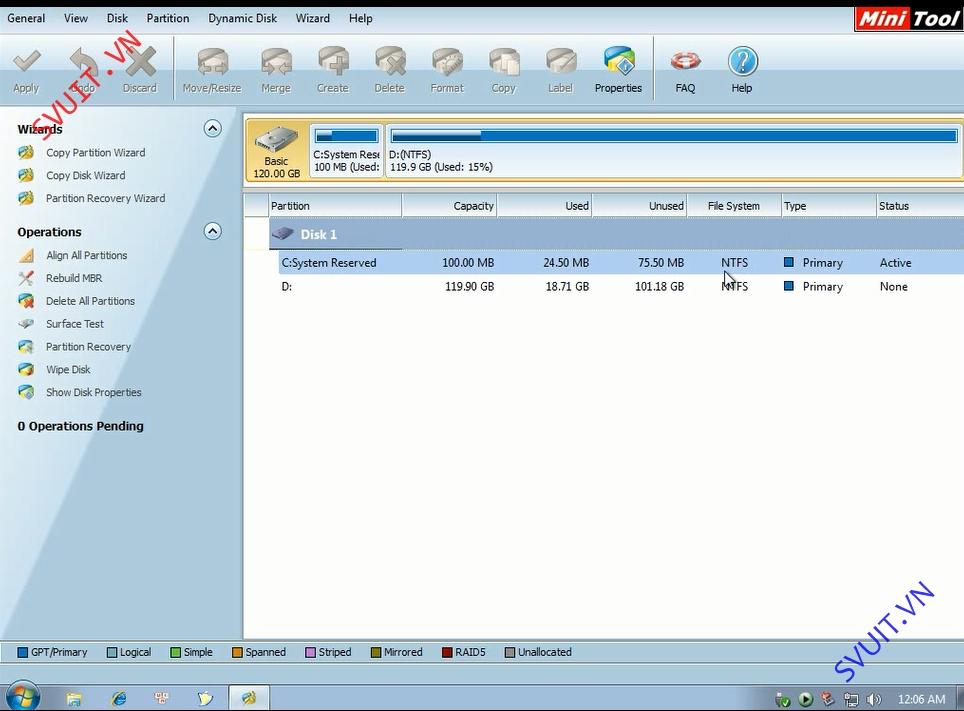Screen dimensions: 964x711
Task: Click the Help question mark icon
Action: coord(742,62)
